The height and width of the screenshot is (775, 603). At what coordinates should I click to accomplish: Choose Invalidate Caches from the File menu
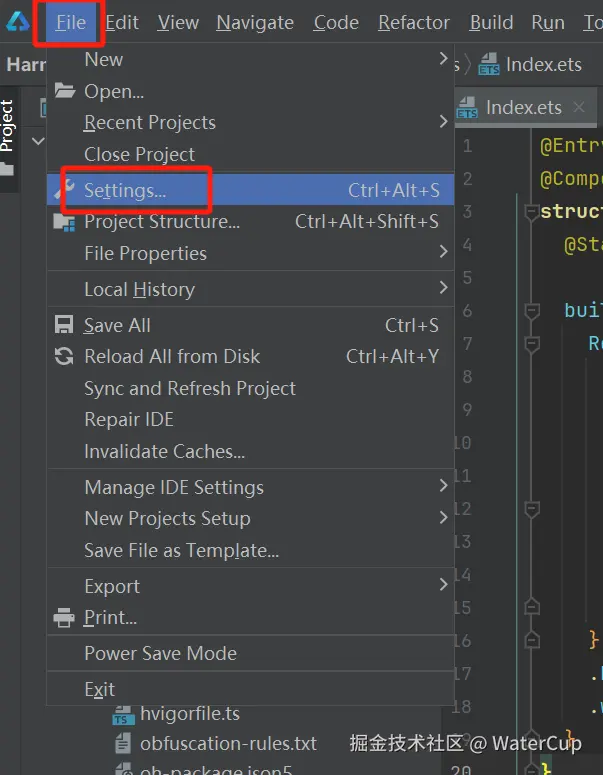[164, 452]
